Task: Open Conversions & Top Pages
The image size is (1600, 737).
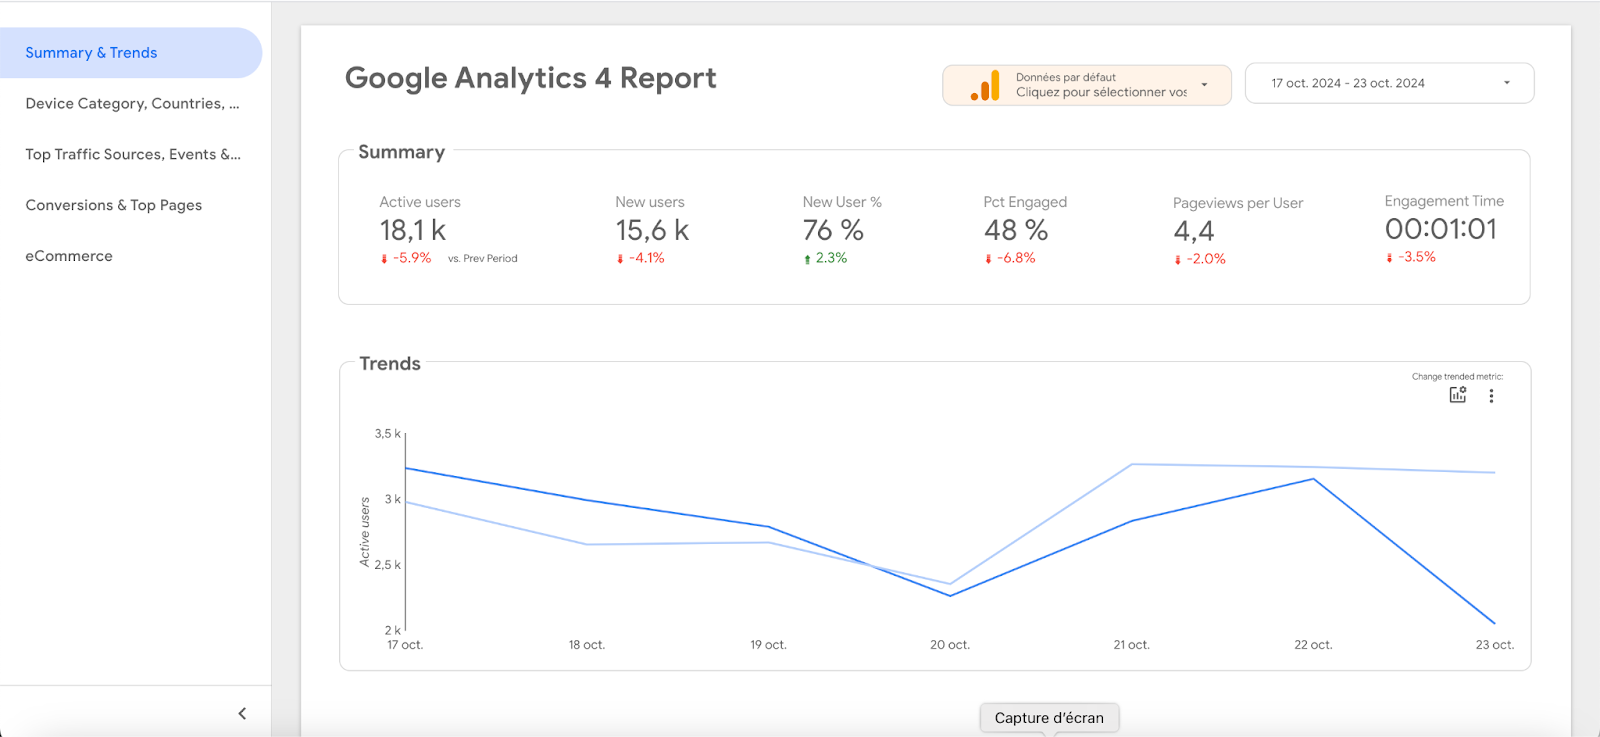Action: click(x=114, y=205)
